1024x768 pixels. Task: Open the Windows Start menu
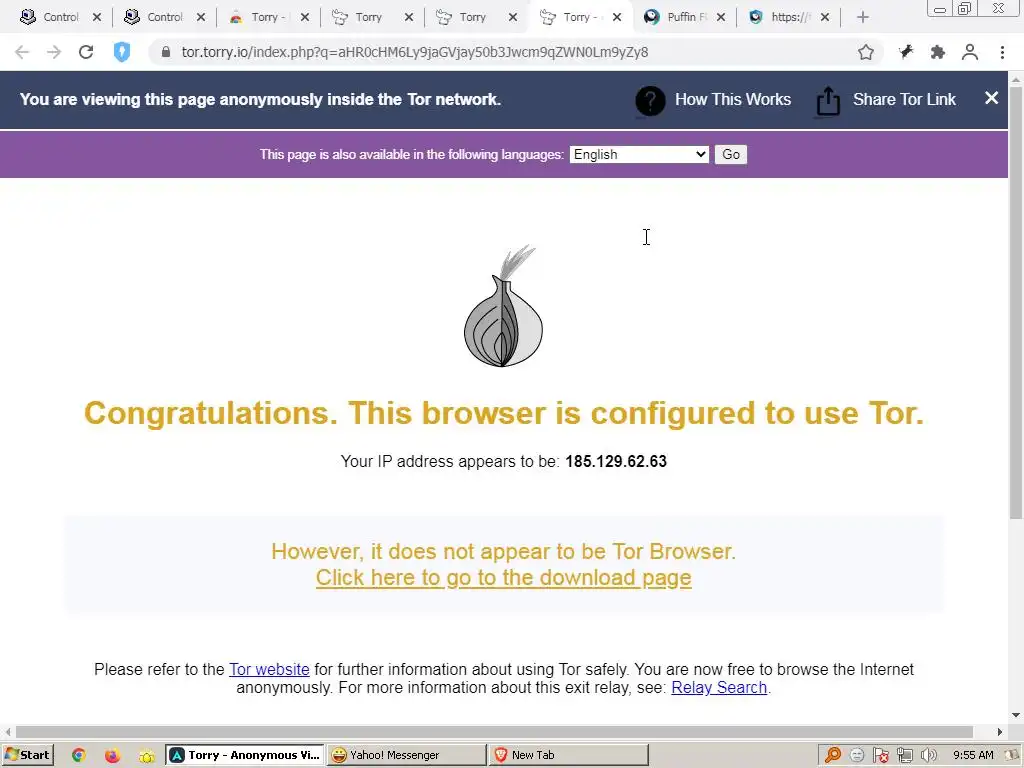click(27, 755)
